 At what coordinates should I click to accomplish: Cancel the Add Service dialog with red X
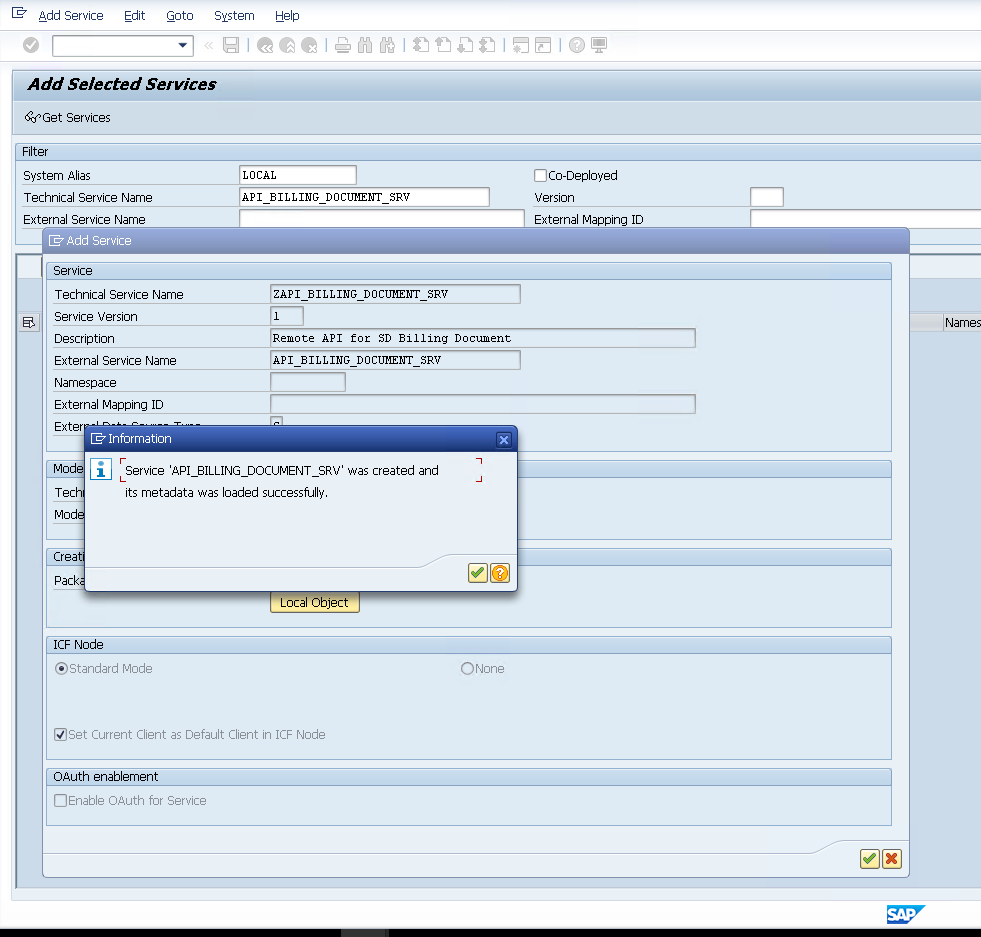coord(892,859)
